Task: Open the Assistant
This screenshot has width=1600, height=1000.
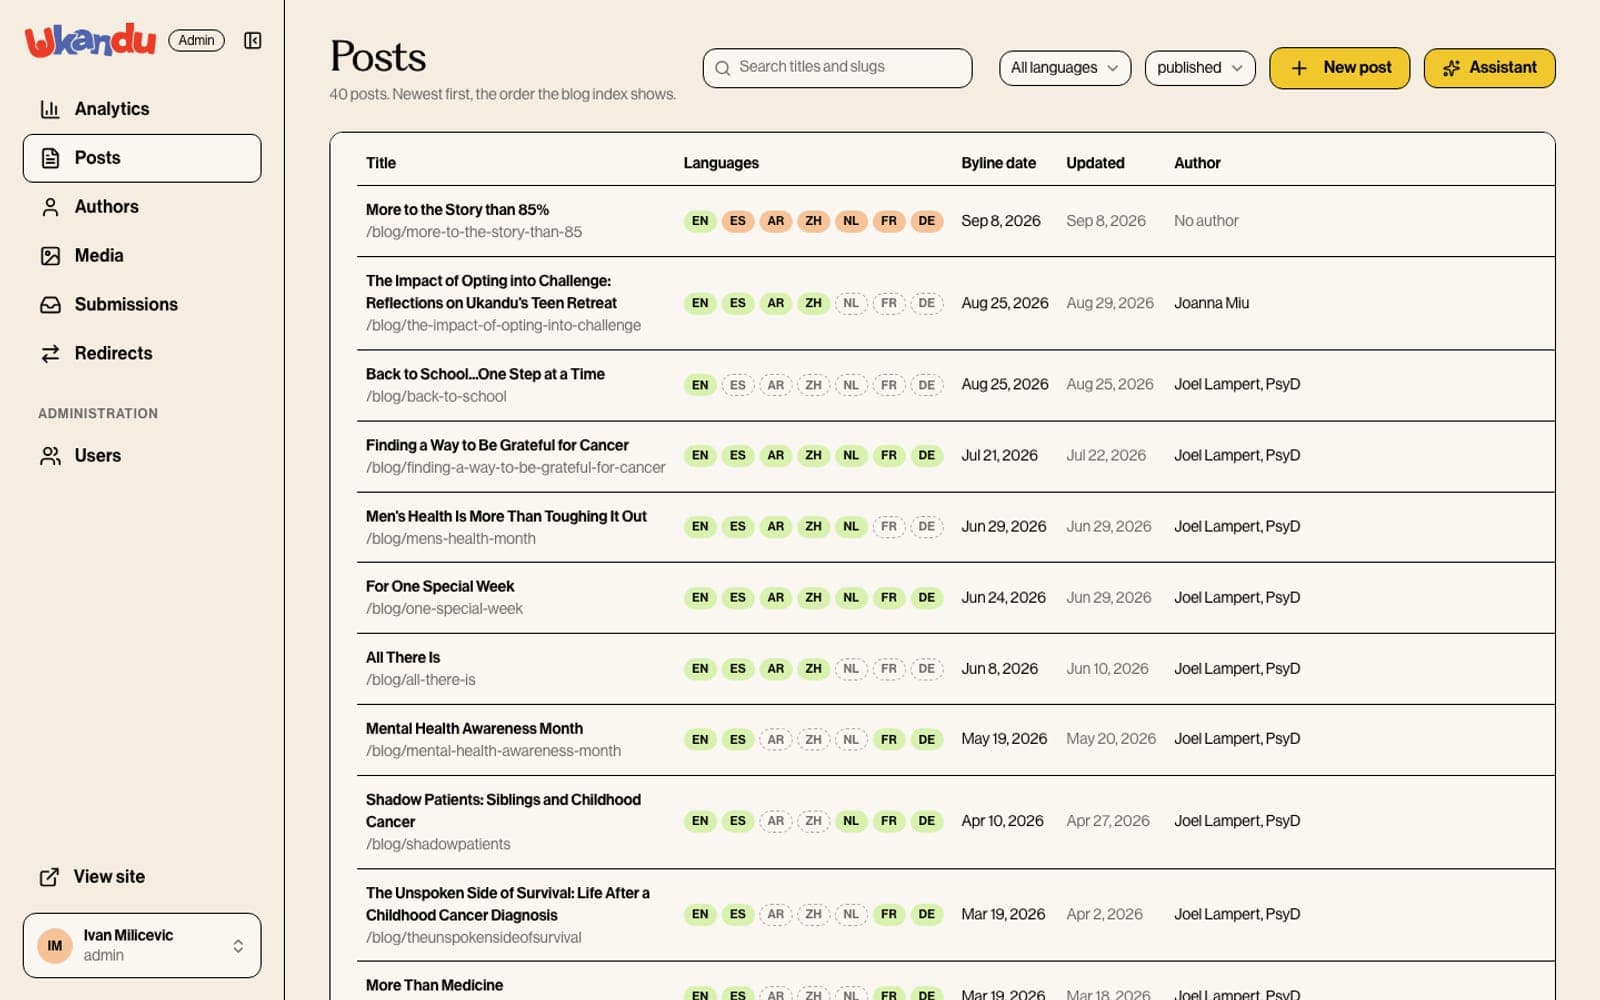Action: tap(1490, 68)
